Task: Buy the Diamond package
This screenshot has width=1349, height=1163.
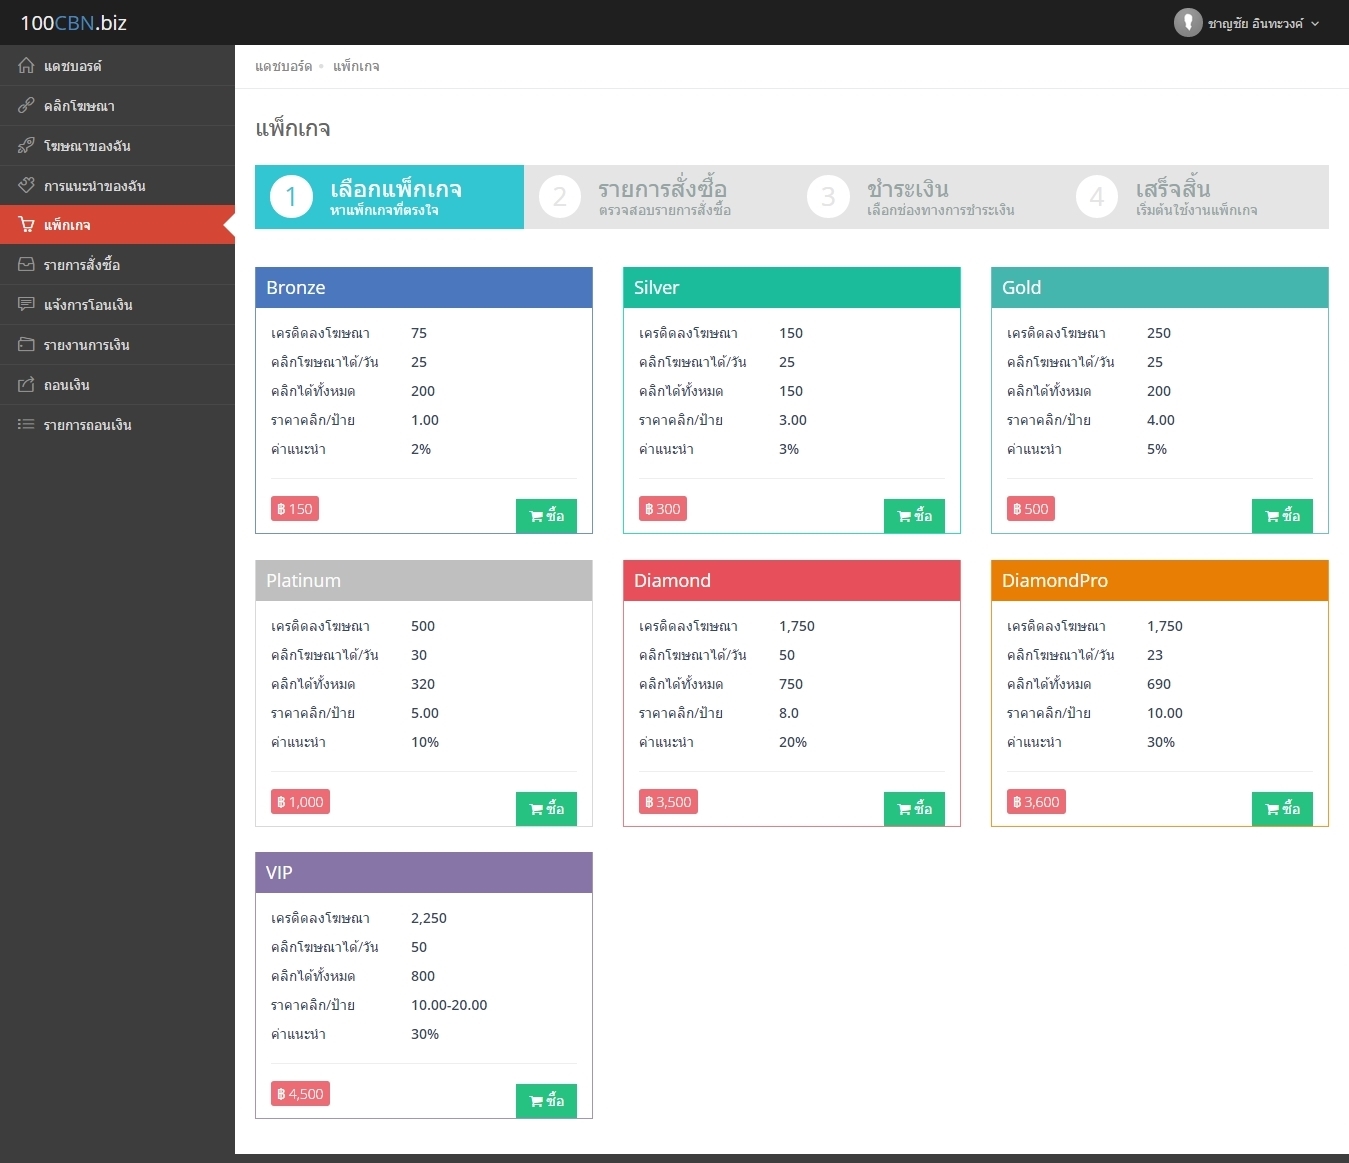Action: [x=914, y=809]
